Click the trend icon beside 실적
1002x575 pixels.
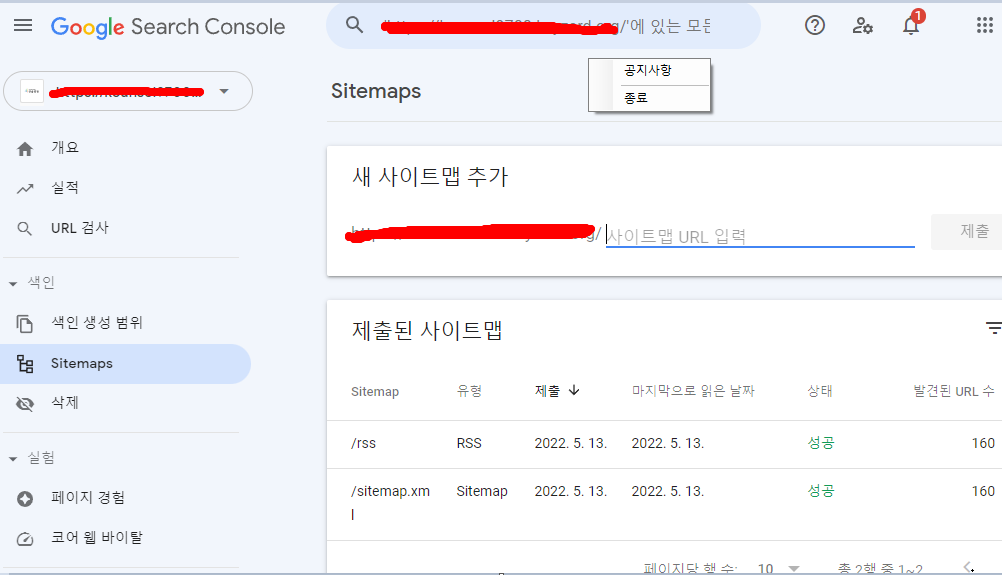(x=25, y=188)
